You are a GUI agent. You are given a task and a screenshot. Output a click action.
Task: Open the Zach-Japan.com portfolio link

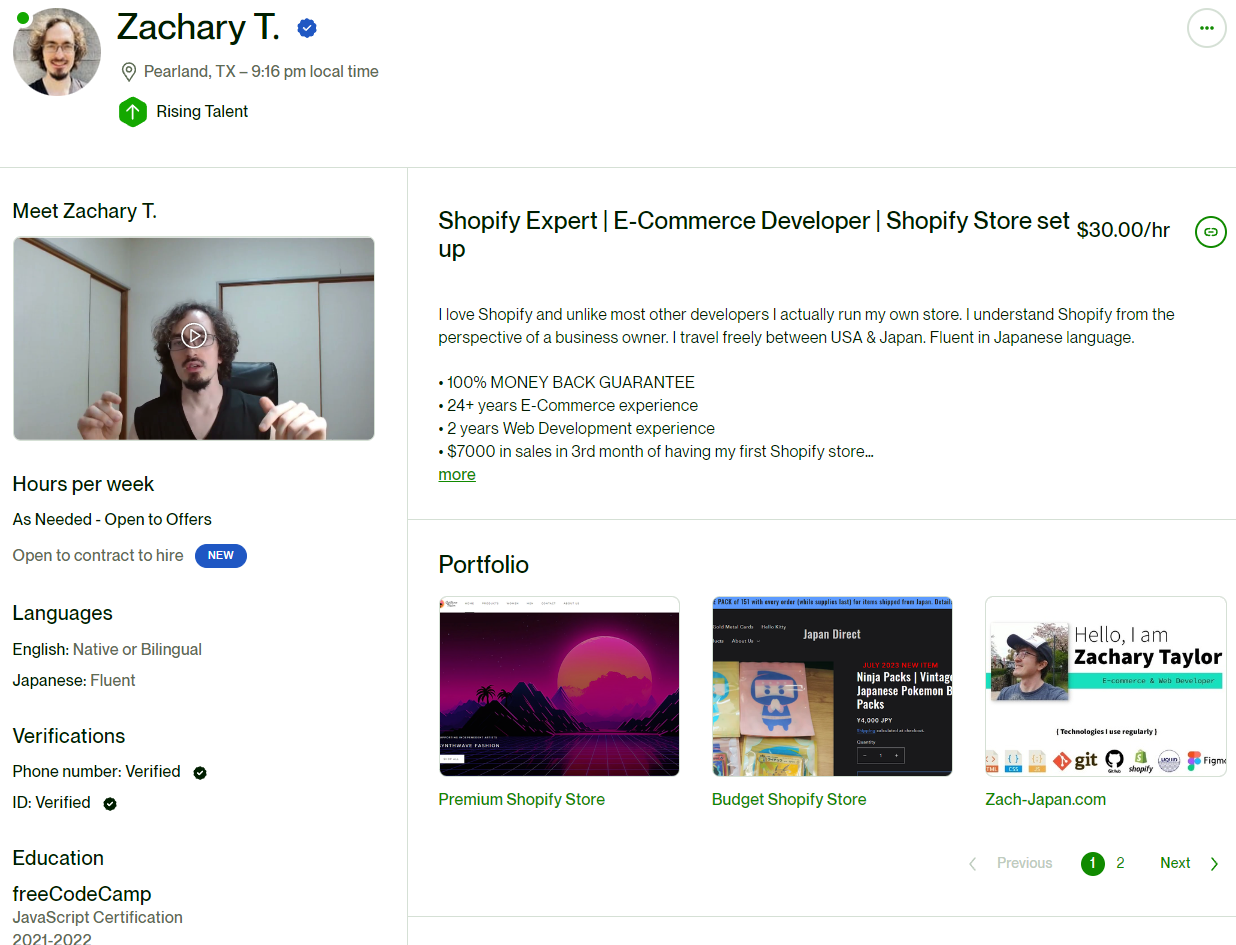(1045, 799)
